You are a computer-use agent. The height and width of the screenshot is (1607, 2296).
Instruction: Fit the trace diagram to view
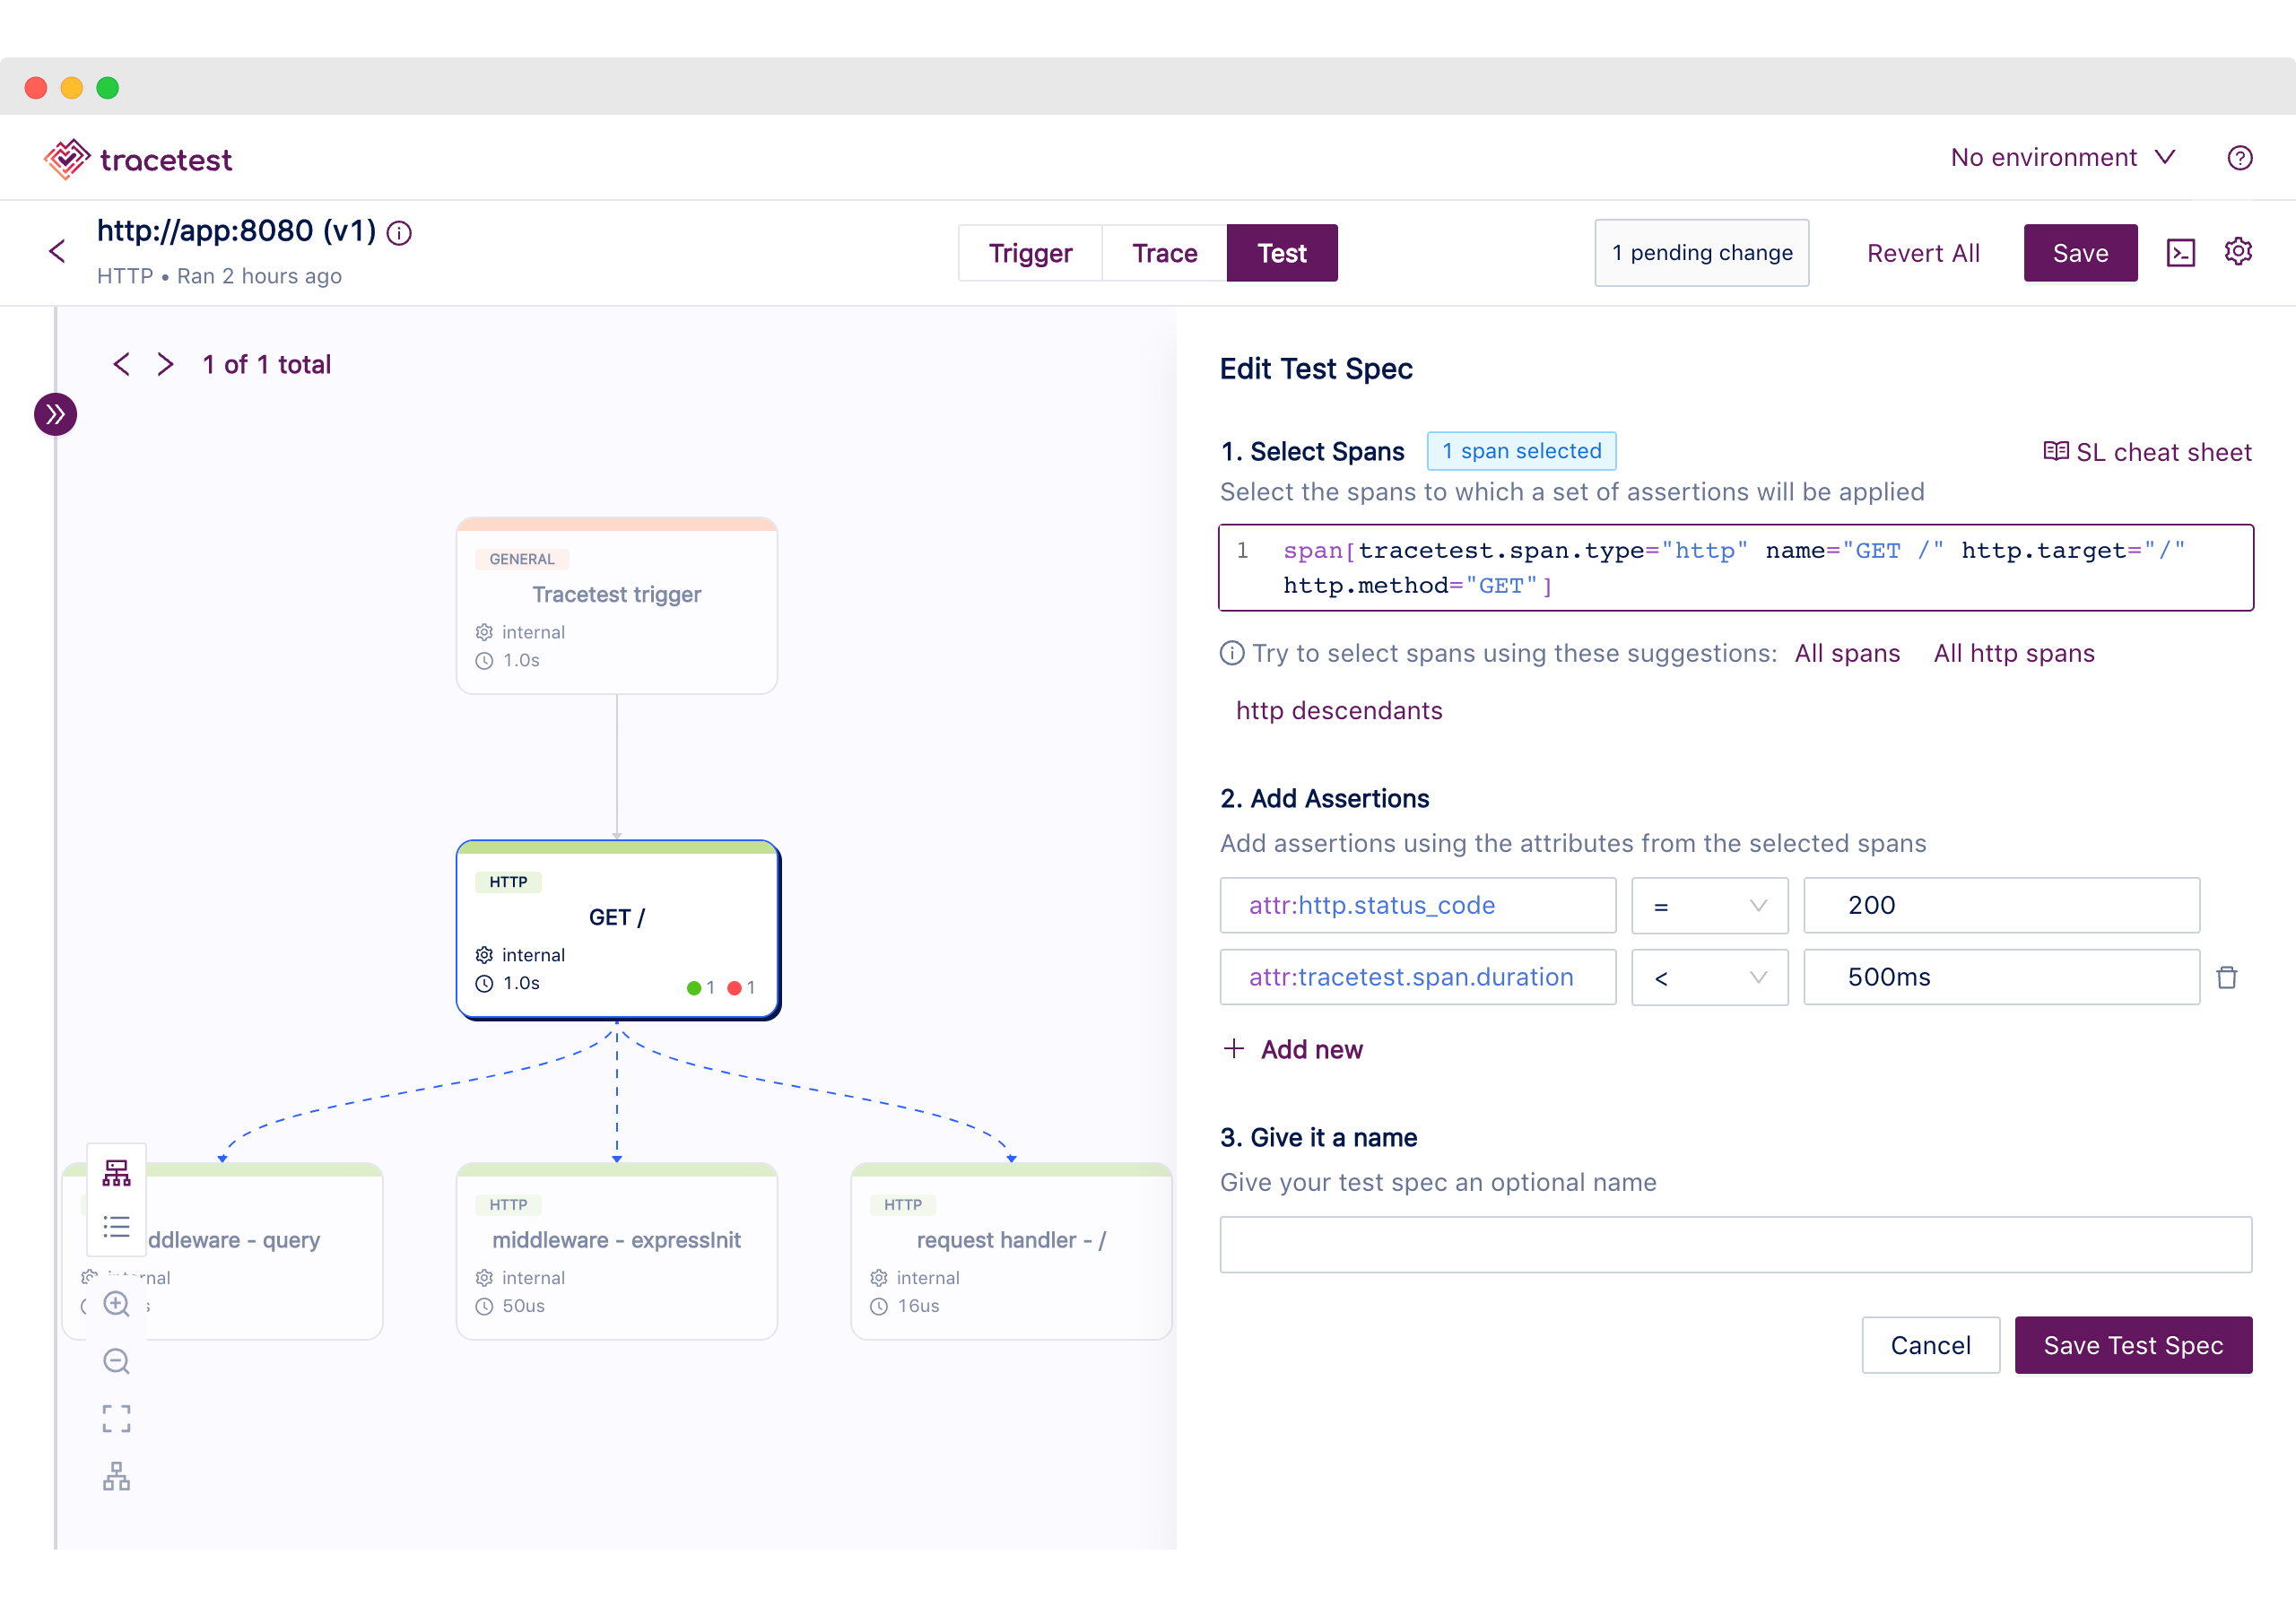(x=116, y=1418)
